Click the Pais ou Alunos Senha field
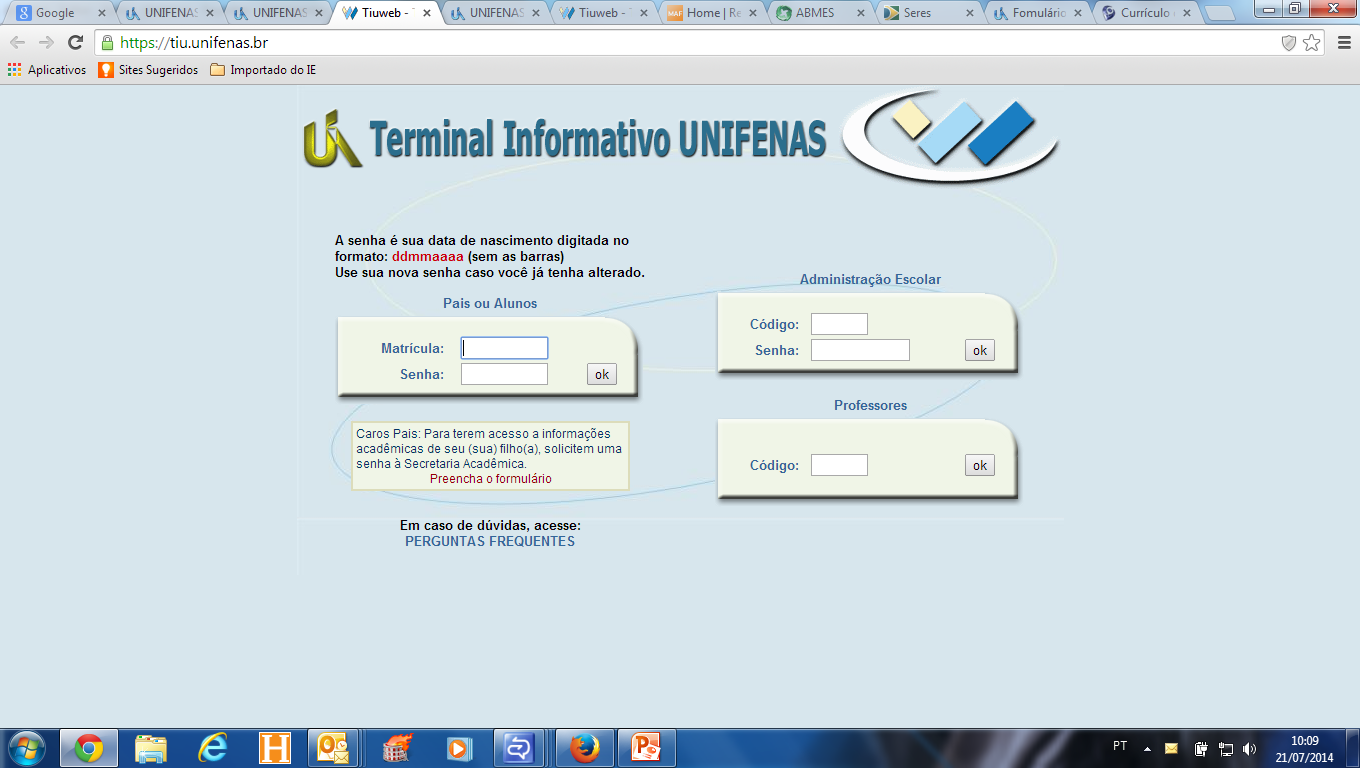This screenshot has width=1360, height=768. click(x=504, y=374)
